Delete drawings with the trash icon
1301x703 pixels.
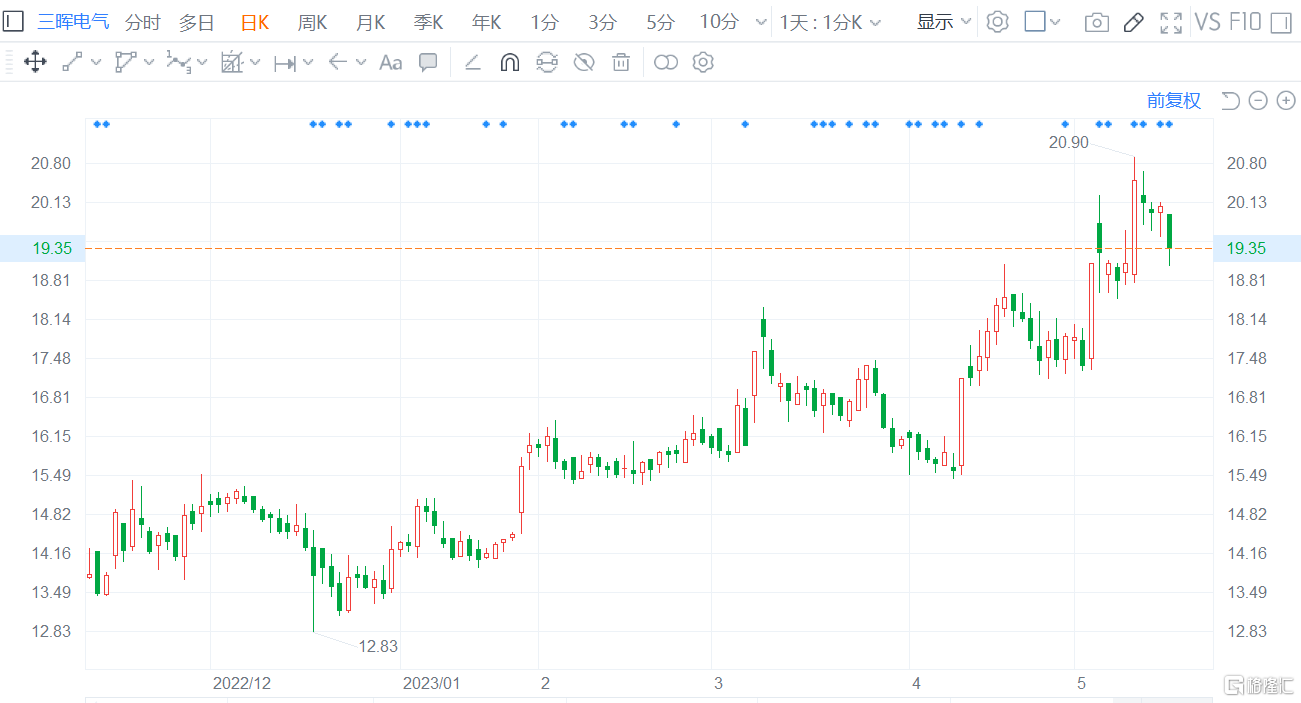pos(621,62)
